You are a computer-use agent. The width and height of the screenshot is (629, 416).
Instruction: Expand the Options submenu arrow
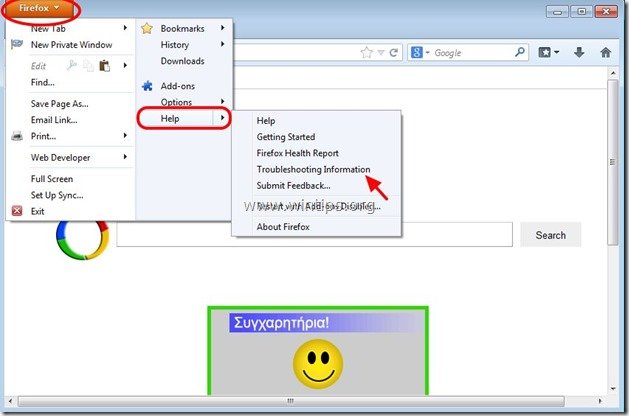[222, 101]
